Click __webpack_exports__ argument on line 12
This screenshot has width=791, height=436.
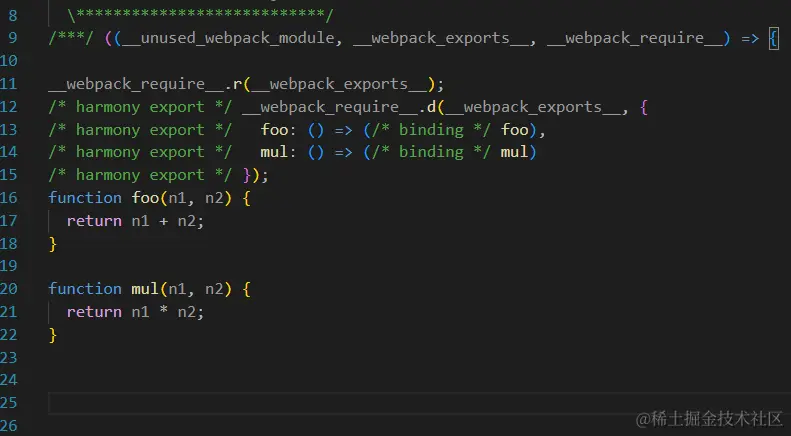pos(533,107)
